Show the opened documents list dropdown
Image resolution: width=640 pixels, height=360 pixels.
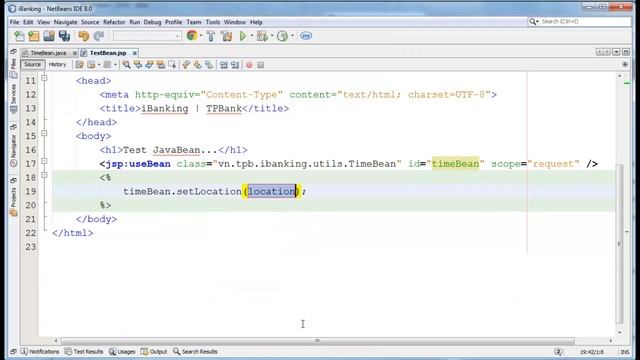pyautogui.click(x=616, y=52)
